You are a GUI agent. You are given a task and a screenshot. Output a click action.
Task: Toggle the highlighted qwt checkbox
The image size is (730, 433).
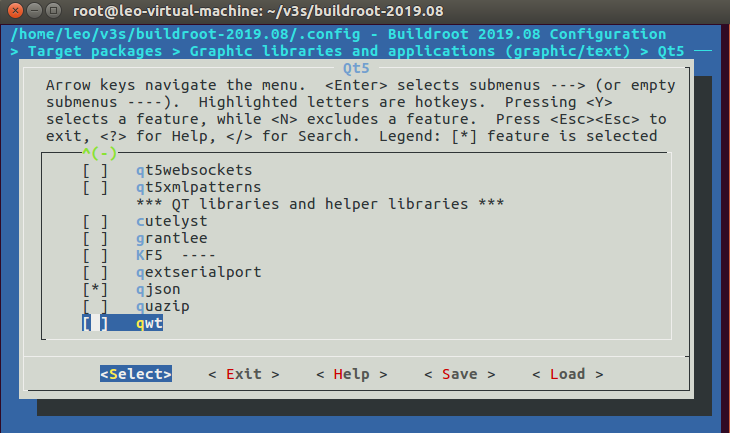tap(95, 324)
